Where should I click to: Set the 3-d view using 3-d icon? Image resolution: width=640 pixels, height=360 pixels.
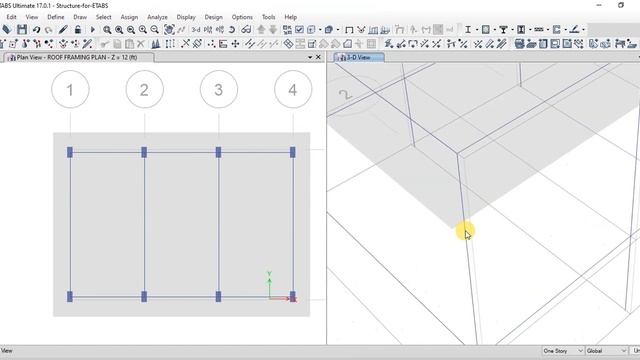point(196,30)
